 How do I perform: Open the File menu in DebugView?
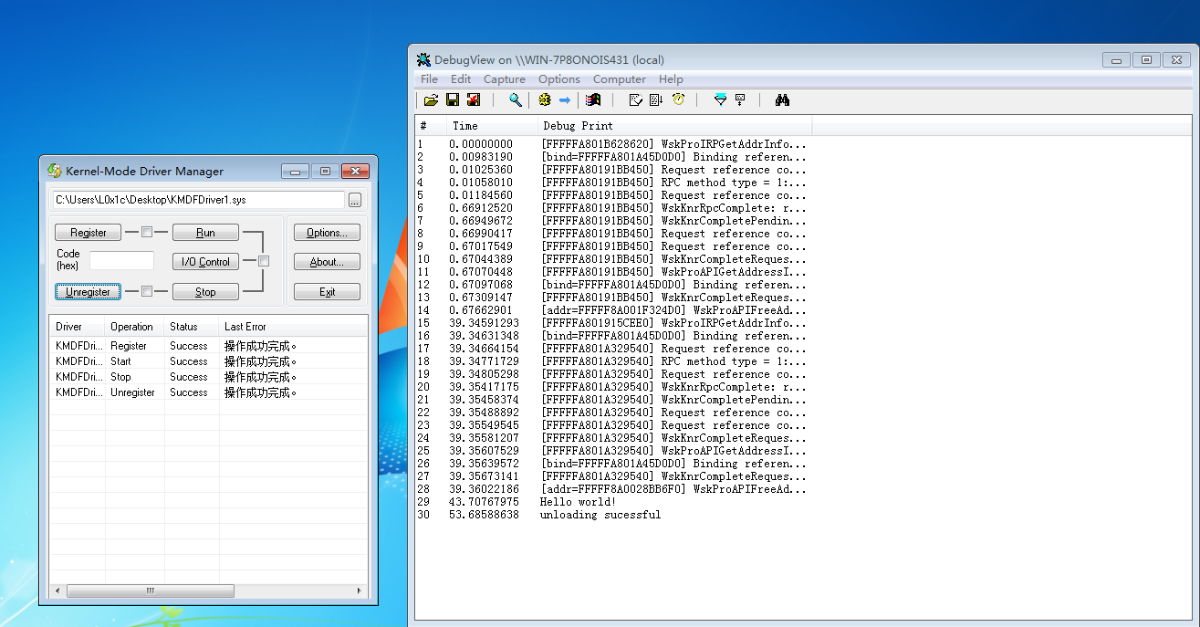(429, 79)
